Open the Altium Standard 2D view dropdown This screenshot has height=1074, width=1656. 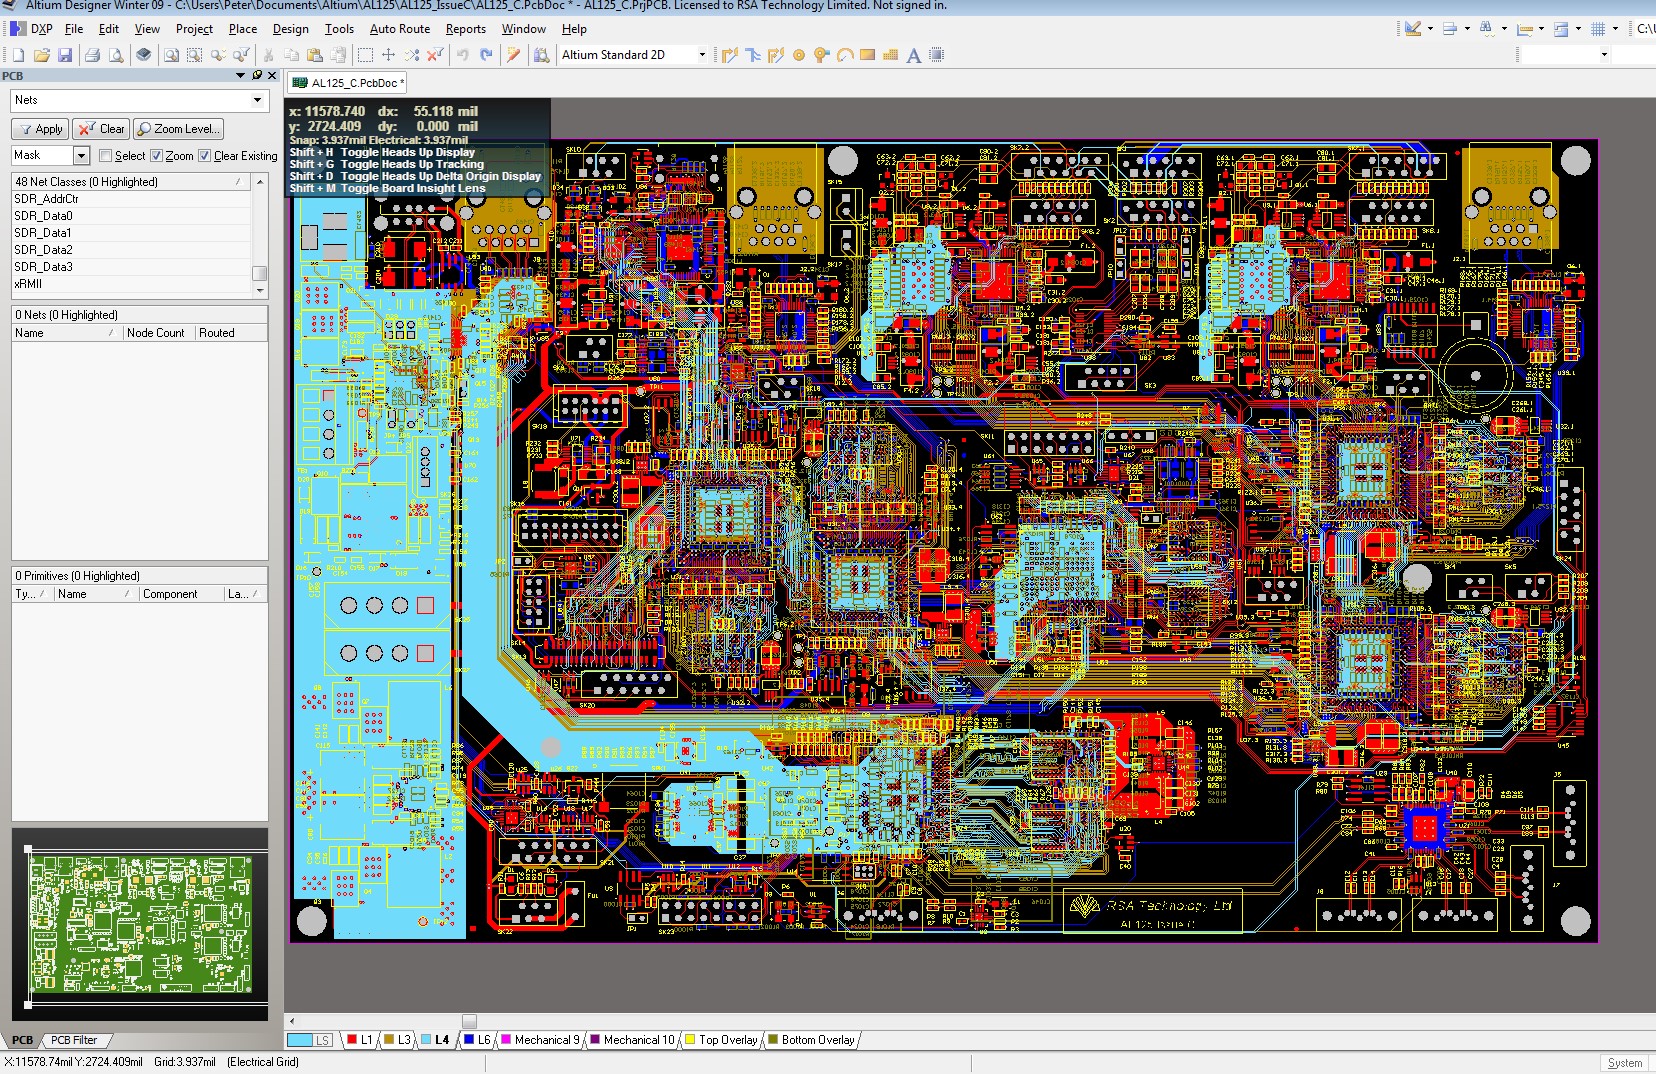click(x=701, y=55)
